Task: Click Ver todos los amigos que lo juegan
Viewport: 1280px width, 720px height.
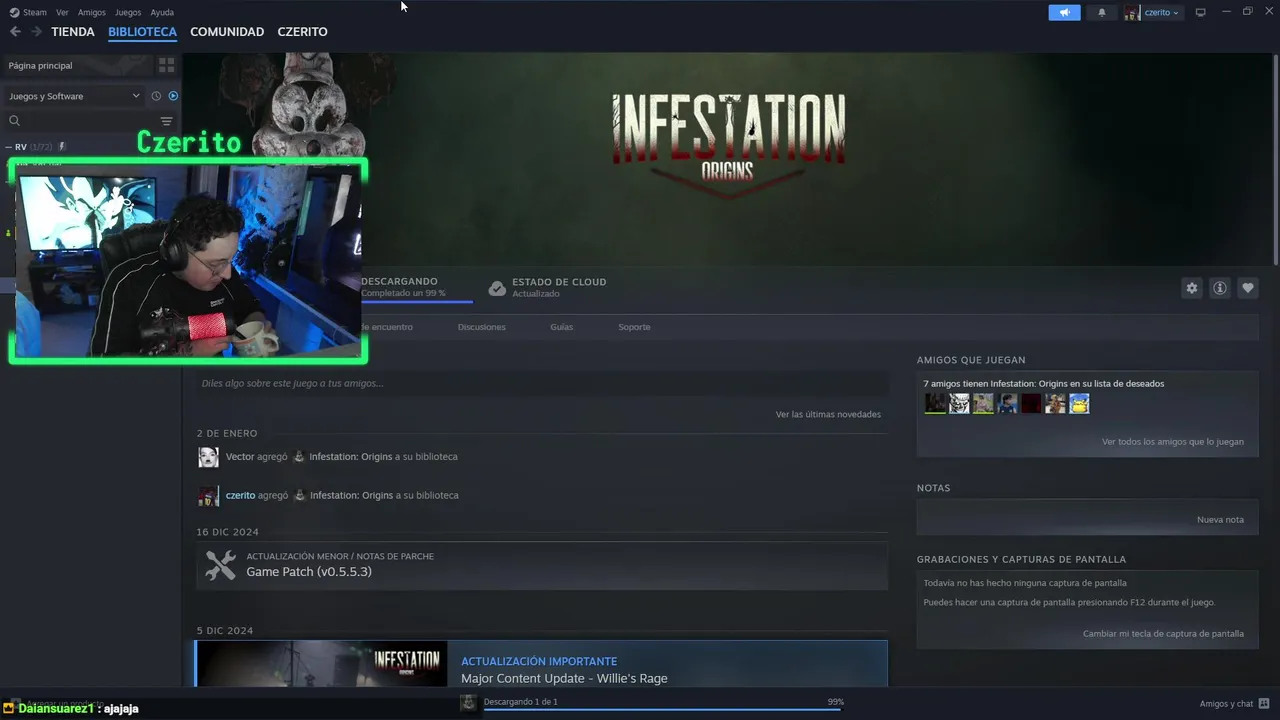Action: 1173,442
